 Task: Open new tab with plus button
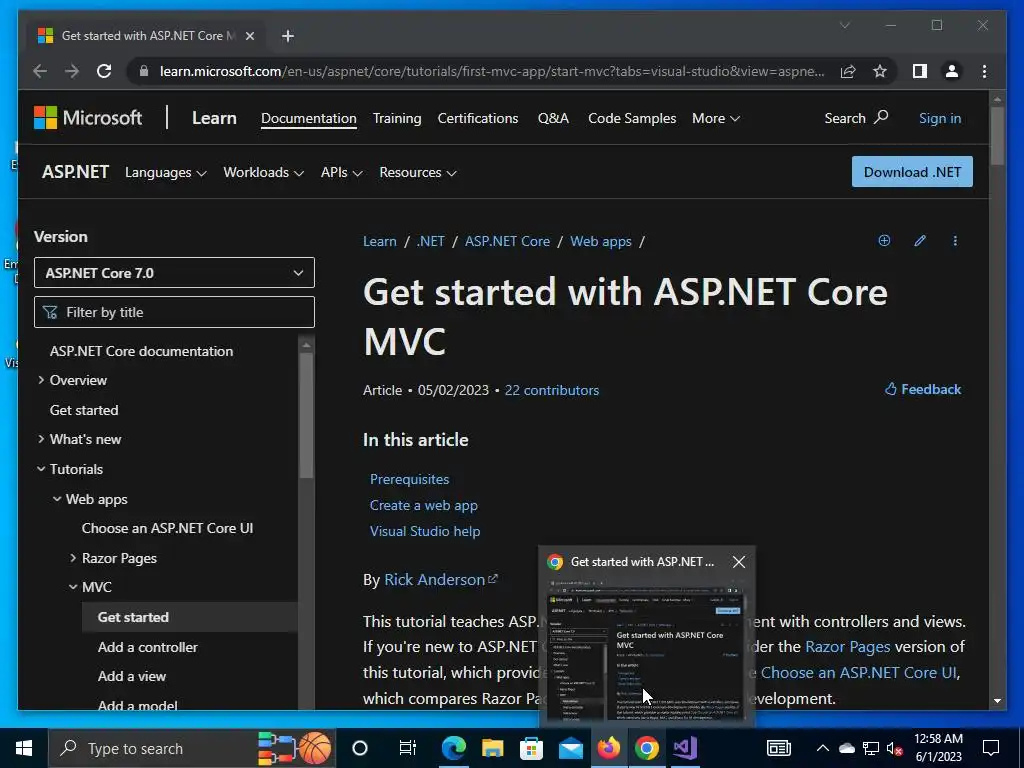(x=287, y=36)
